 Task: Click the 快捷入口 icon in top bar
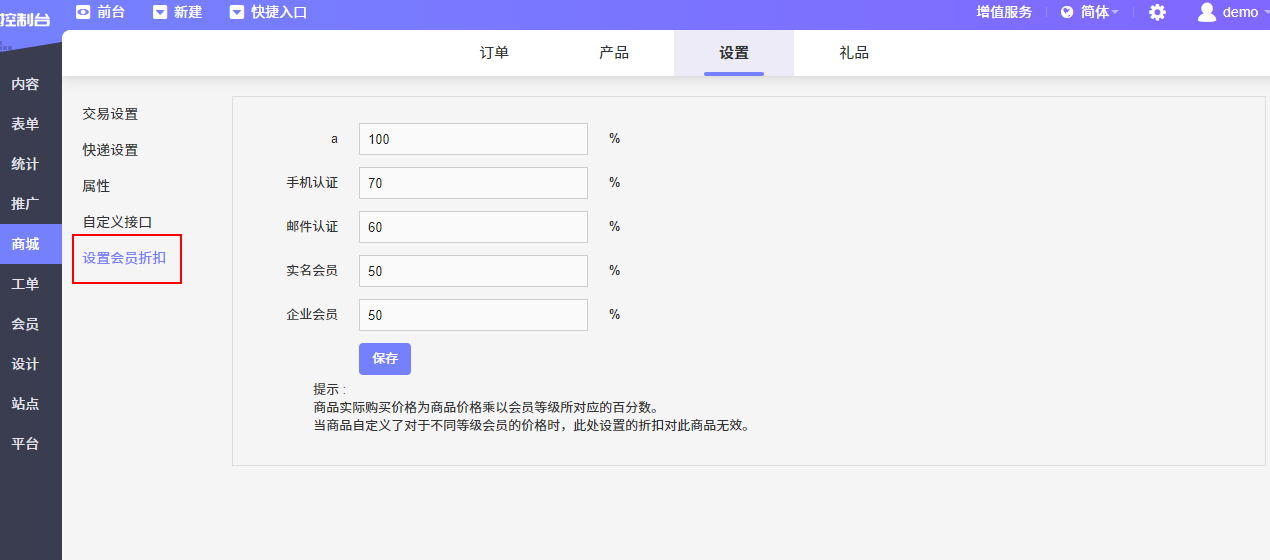click(x=237, y=12)
